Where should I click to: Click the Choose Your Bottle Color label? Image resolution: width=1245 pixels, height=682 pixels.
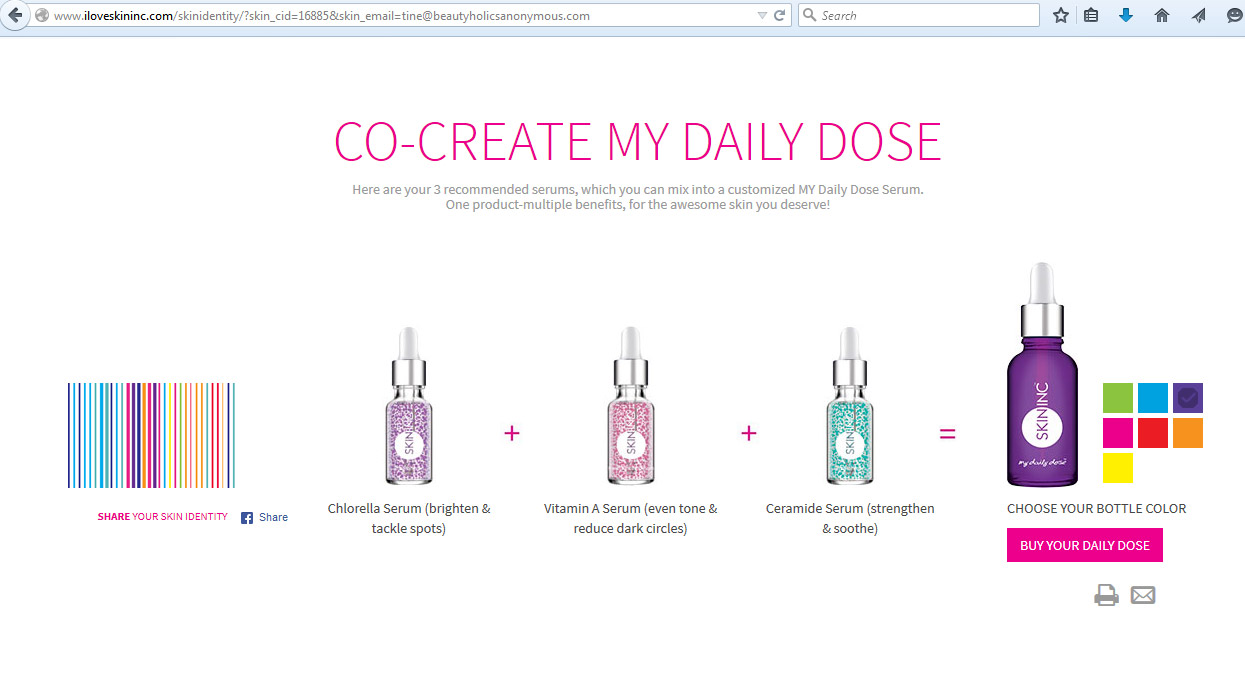(x=1097, y=508)
